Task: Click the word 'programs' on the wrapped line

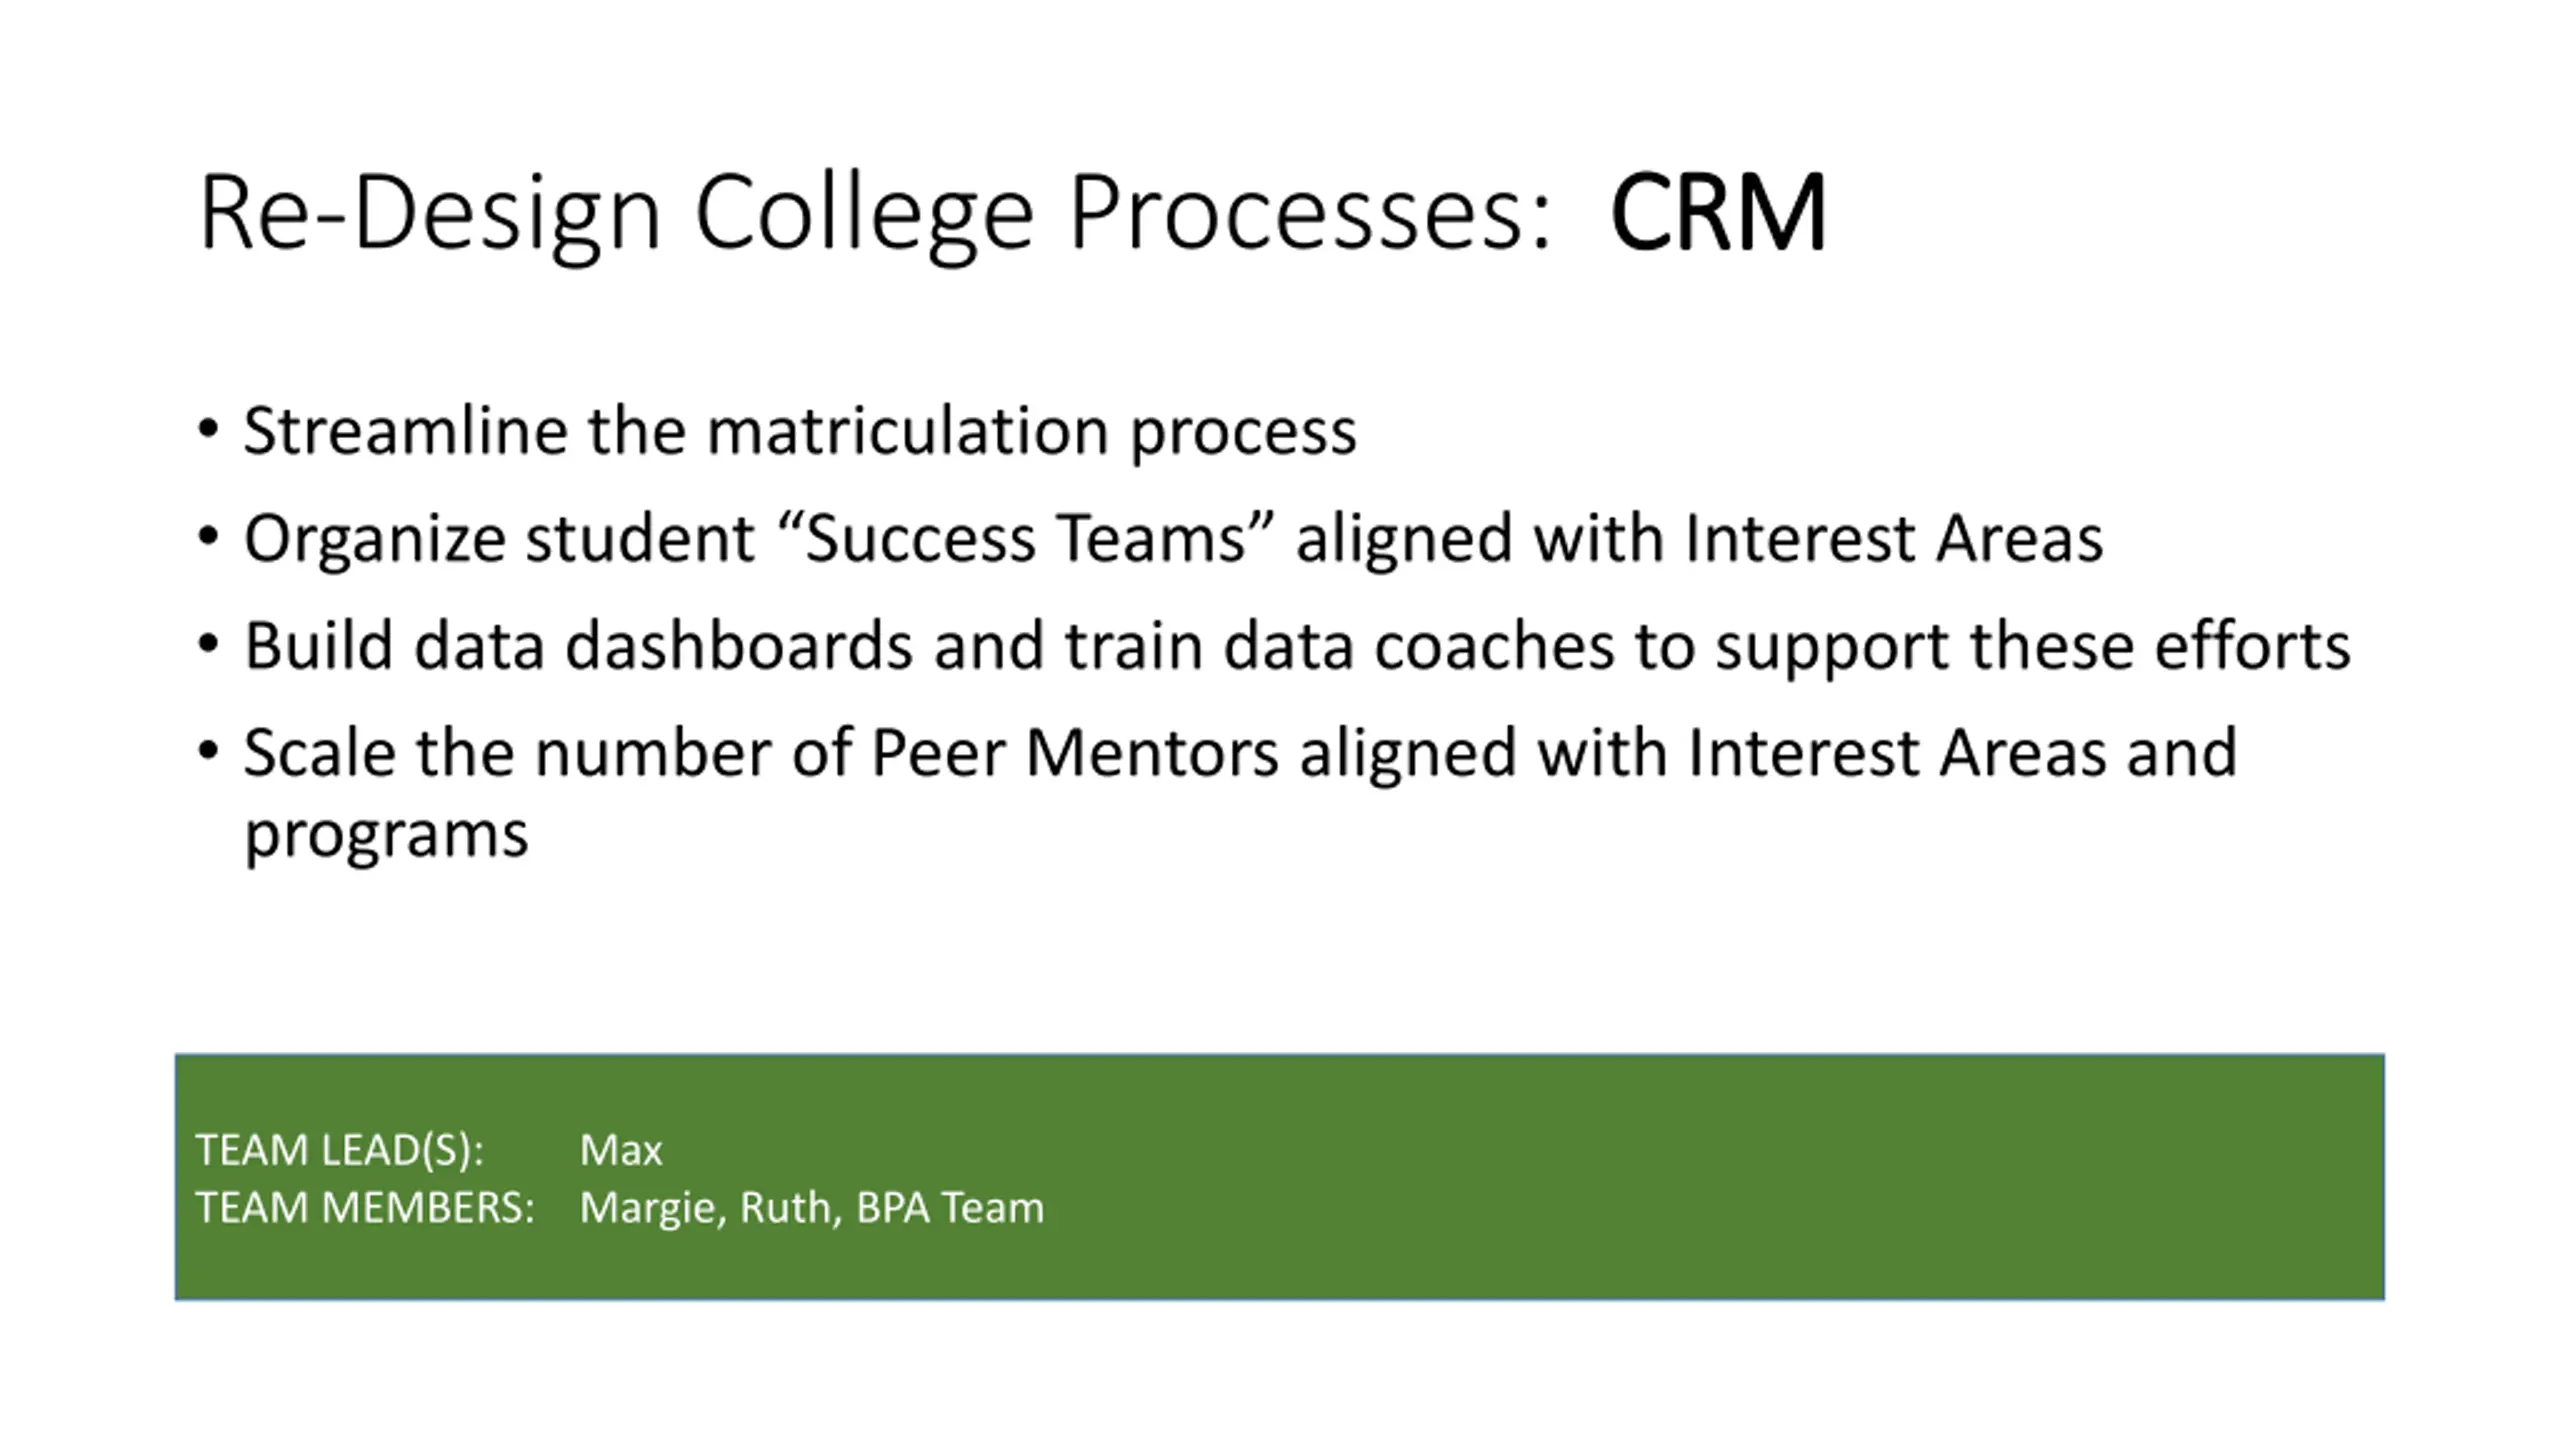Action: pyautogui.click(x=386, y=836)
